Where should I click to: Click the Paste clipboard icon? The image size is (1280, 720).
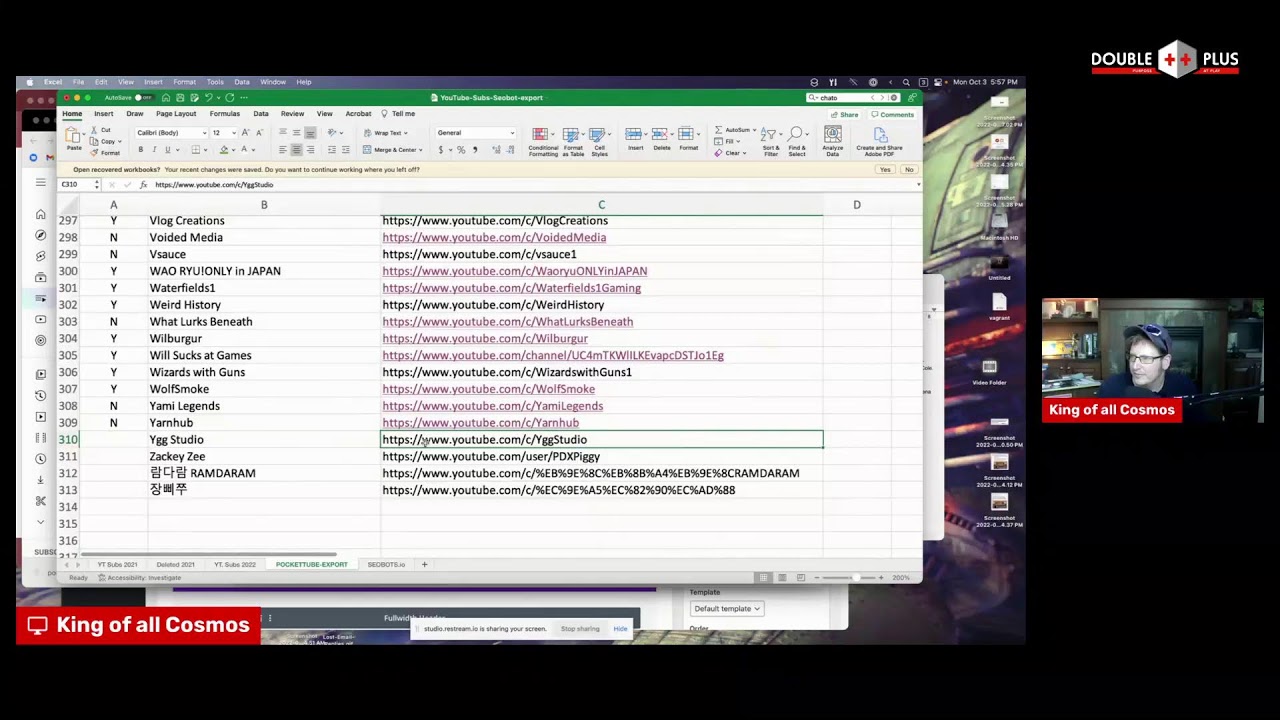(x=74, y=136)
